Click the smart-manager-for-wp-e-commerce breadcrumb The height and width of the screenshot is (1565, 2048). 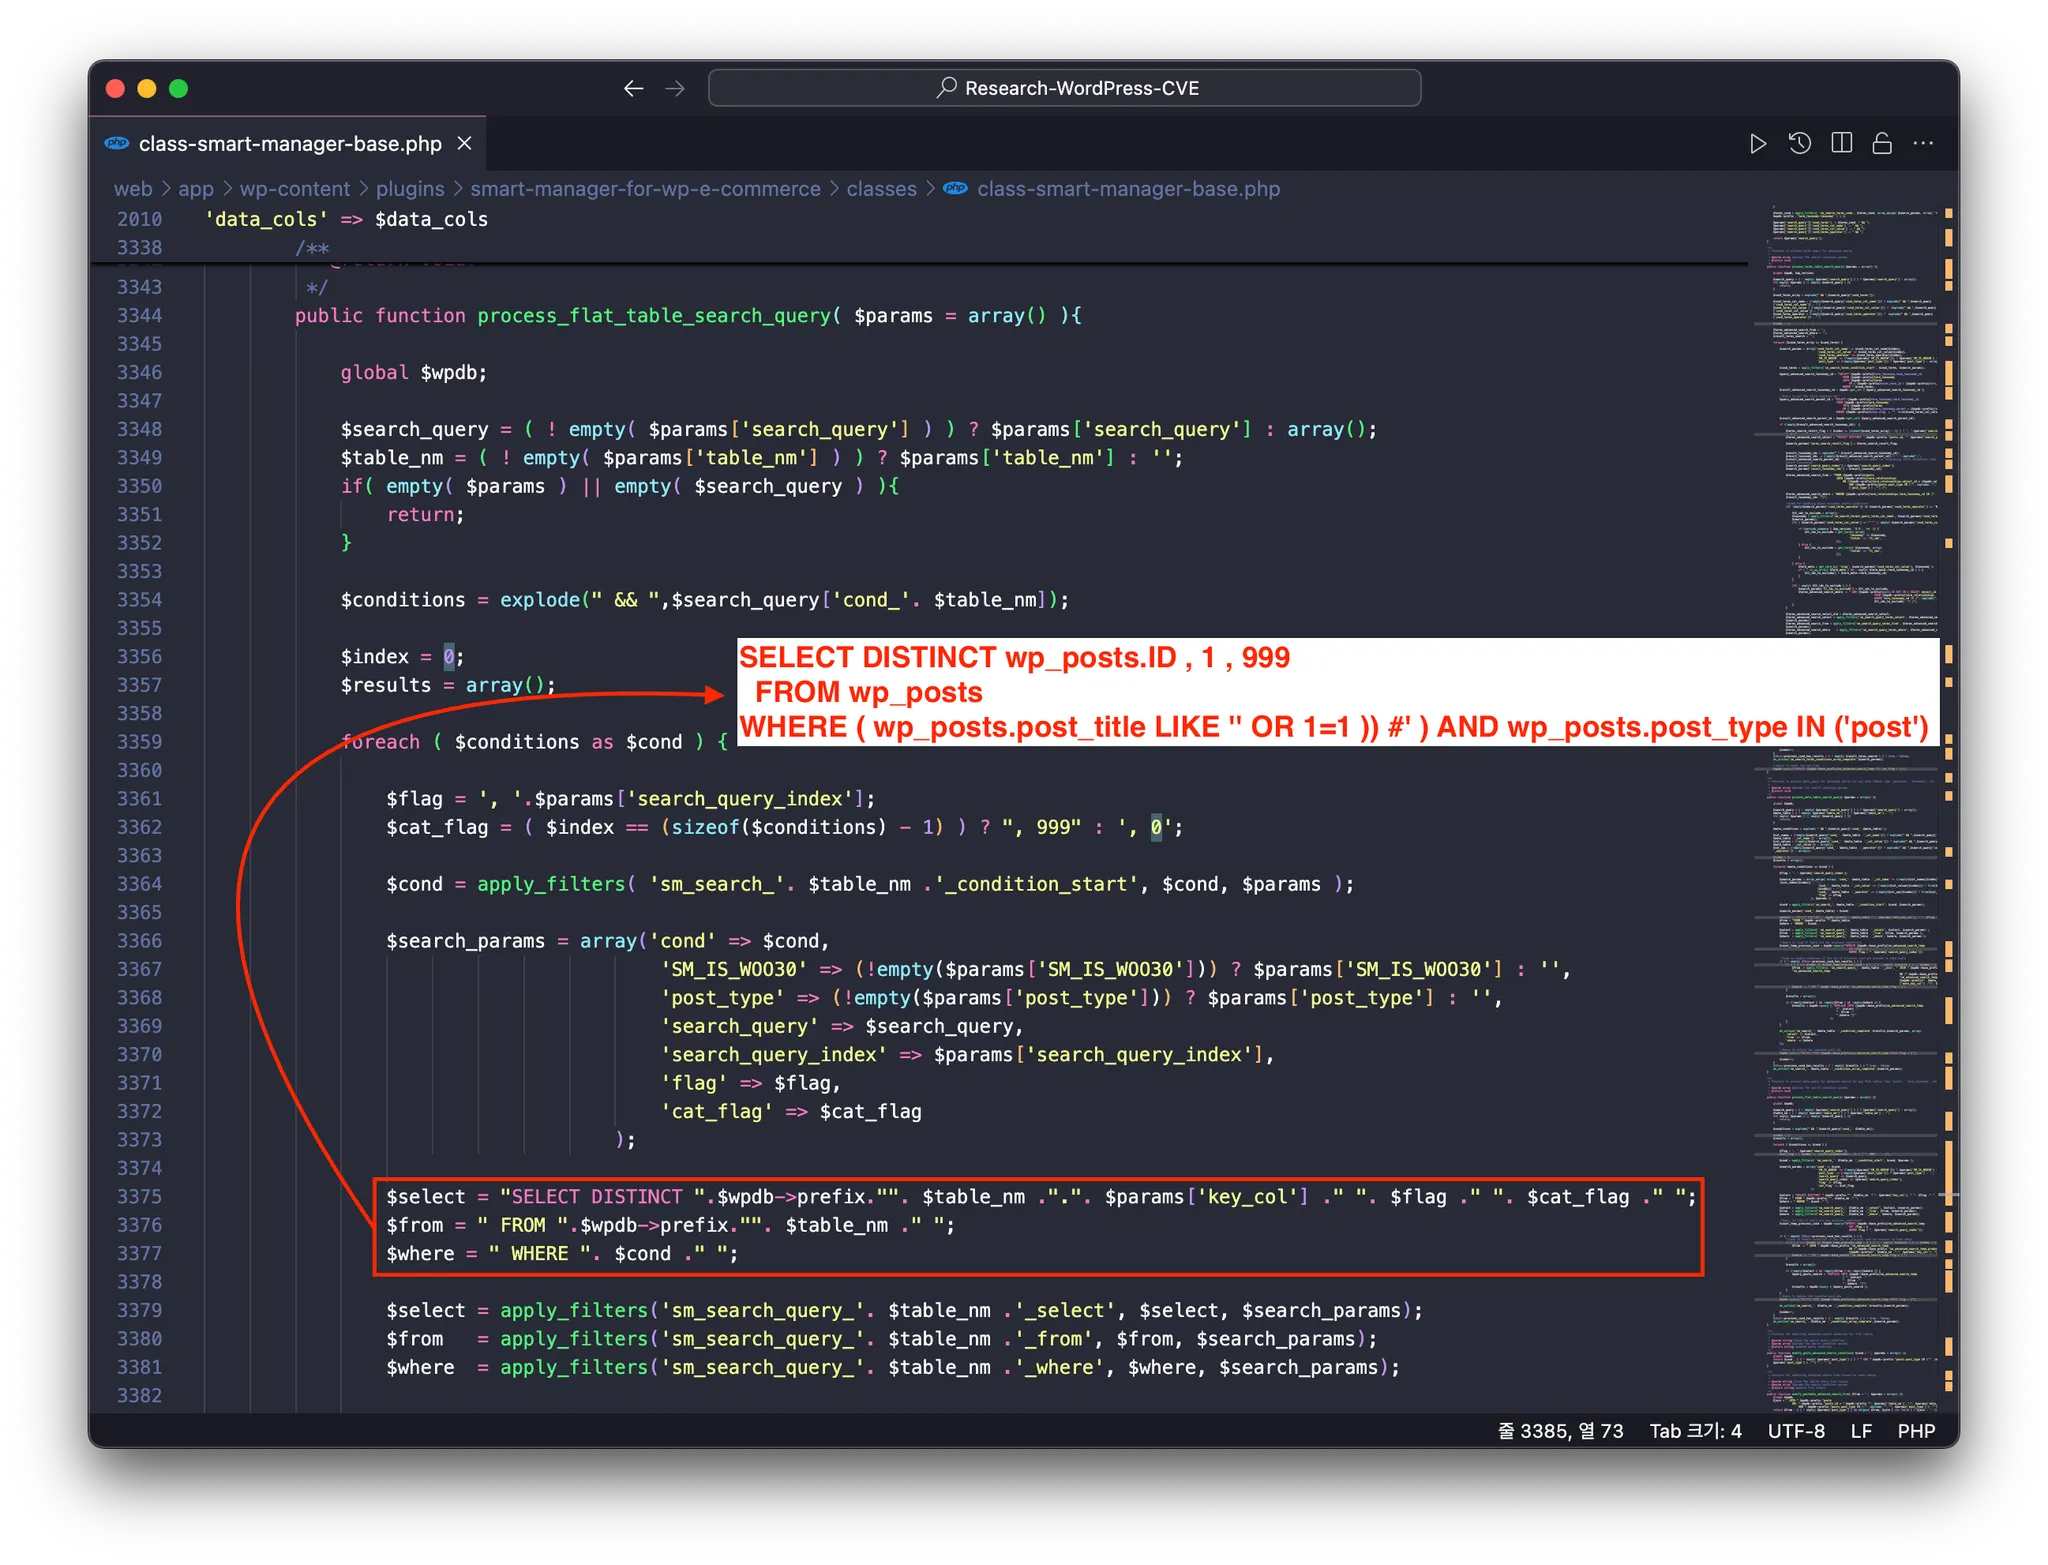(645, 189)
